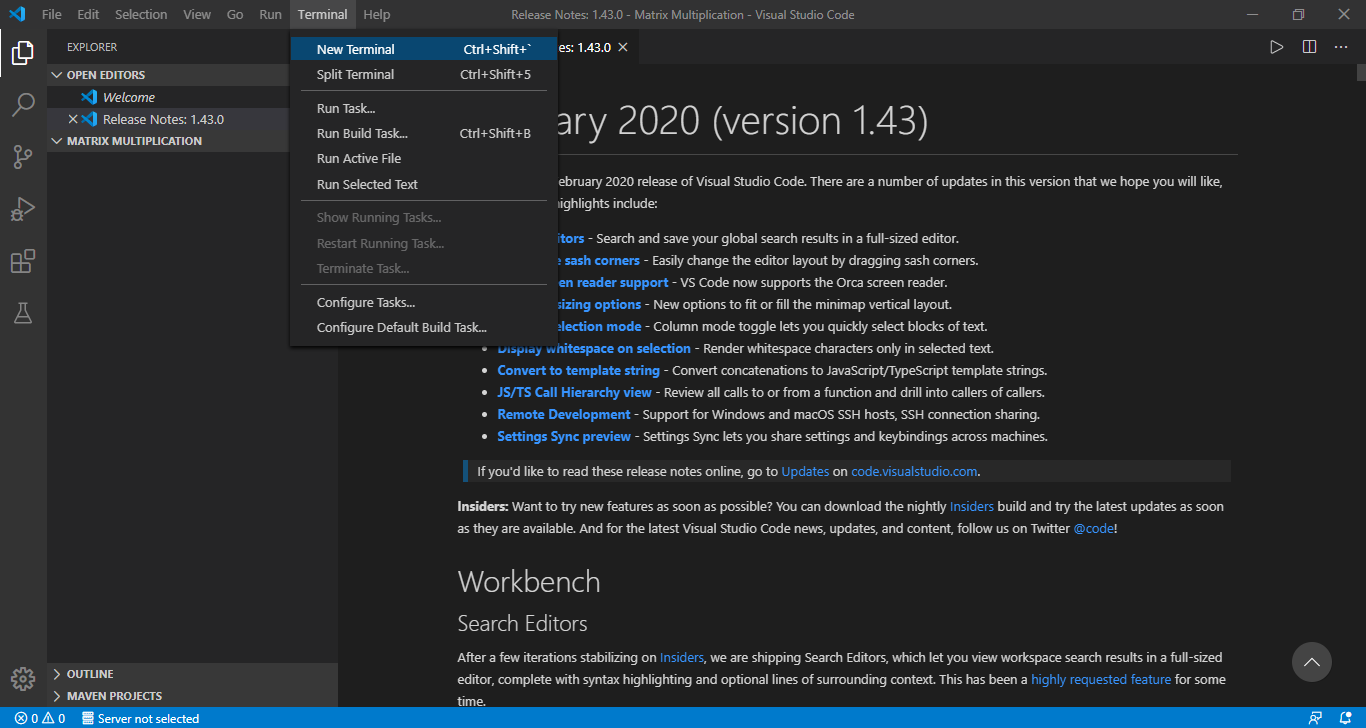The width and height of the screenshot is (1366, 728).
Task: Open the @code Twitter link
Action: tap(1093, 528)
